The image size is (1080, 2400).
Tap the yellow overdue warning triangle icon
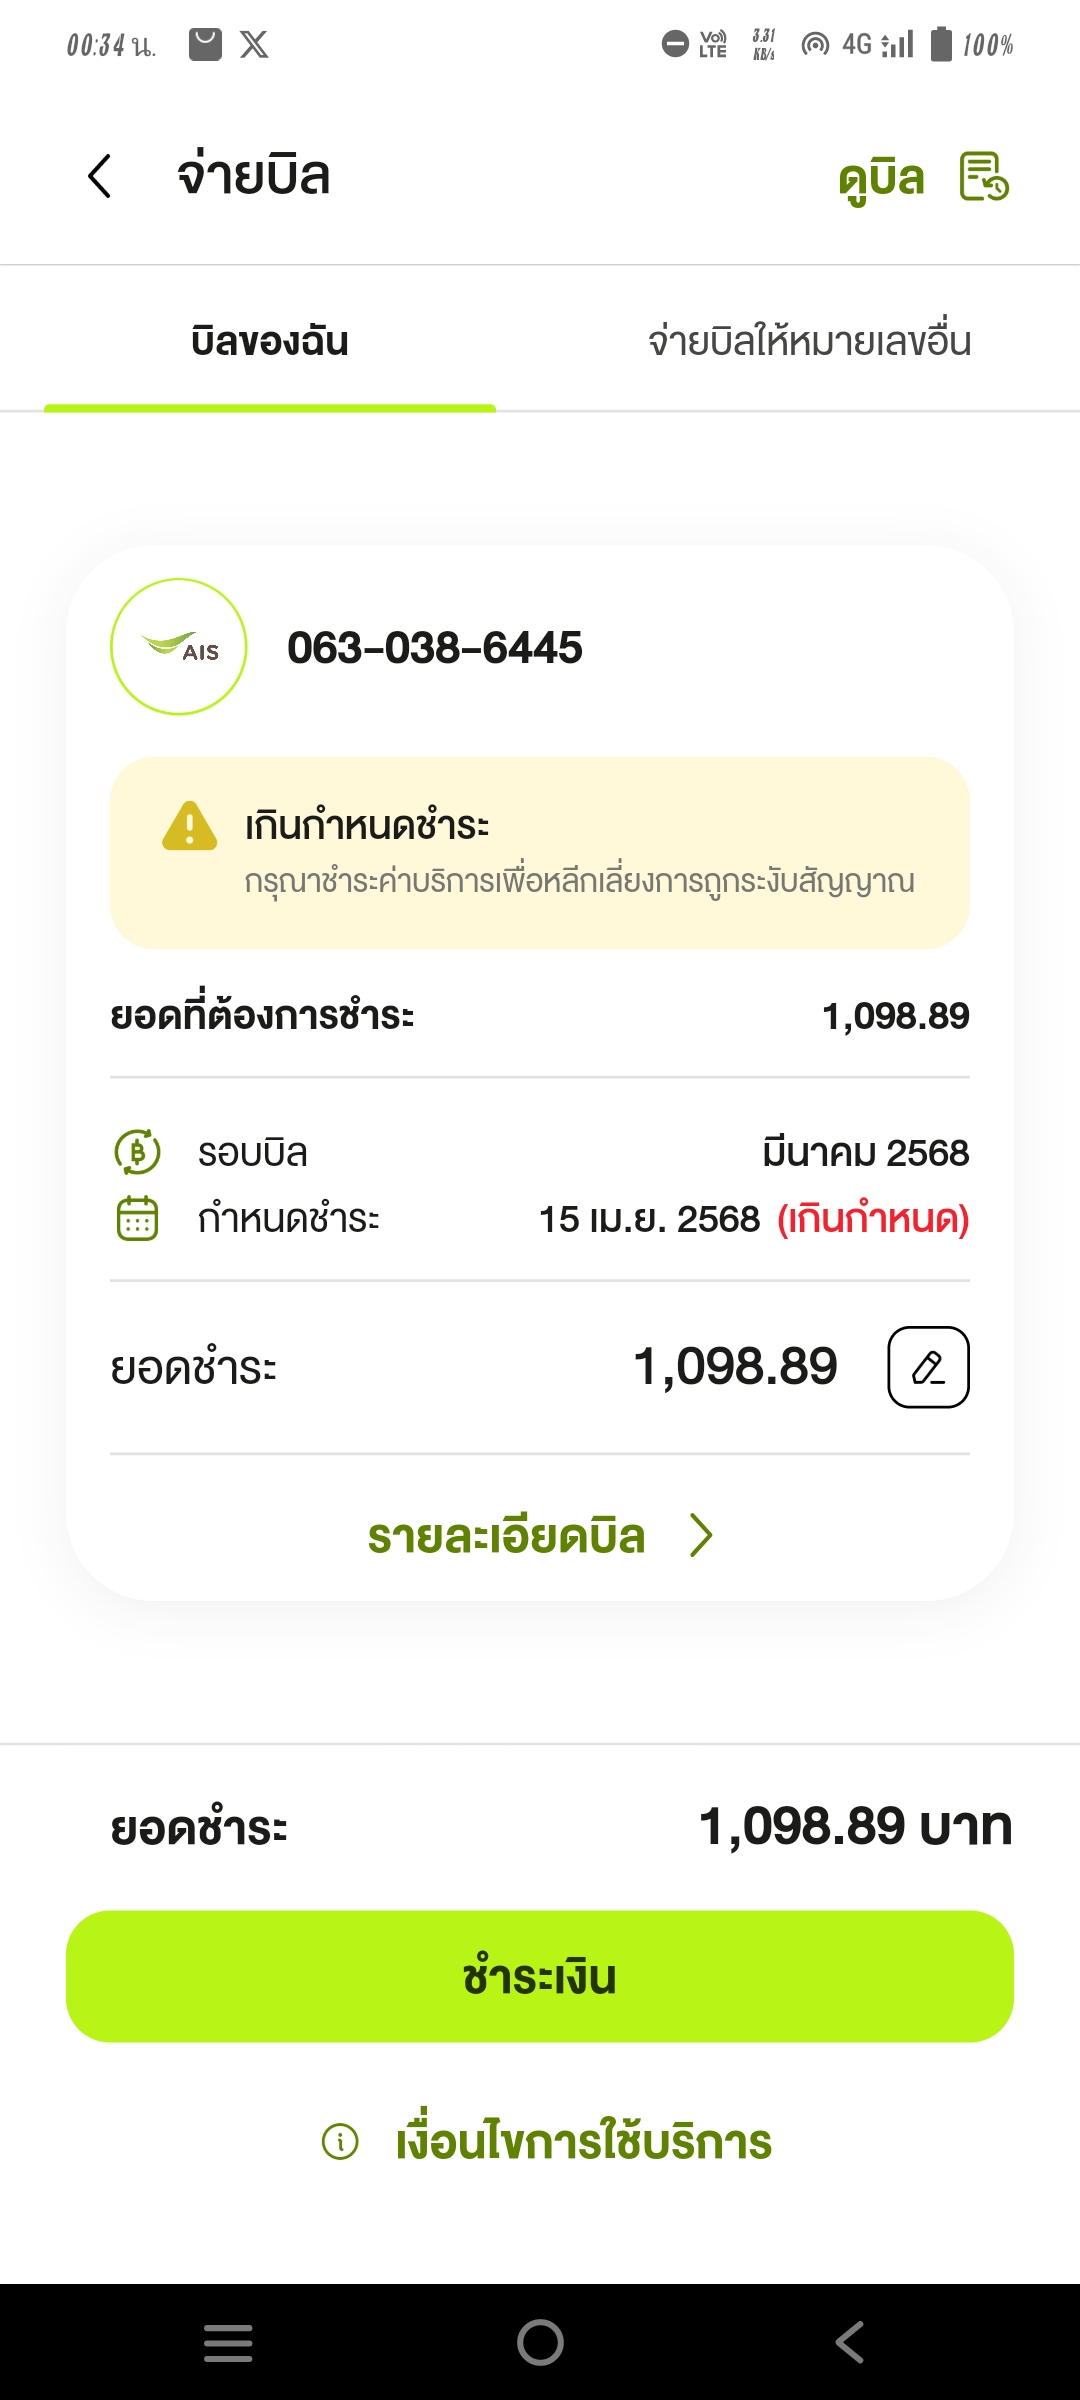pos(189,826)
